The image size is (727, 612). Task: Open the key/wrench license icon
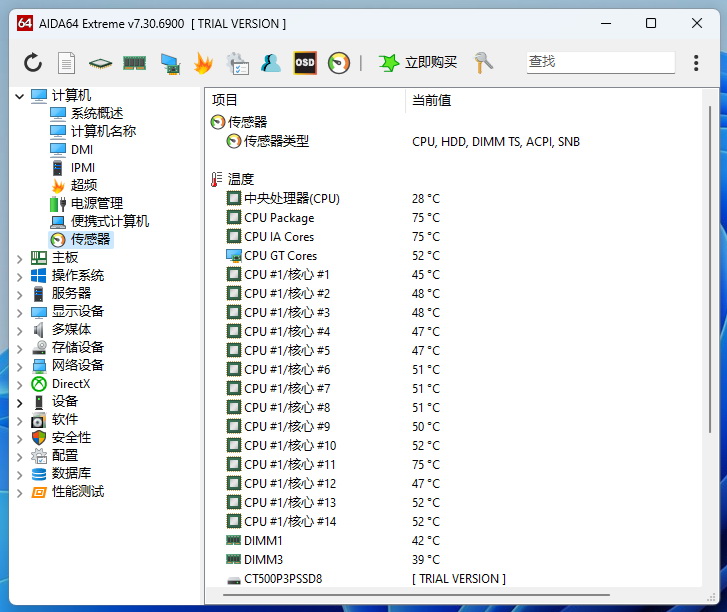483,63
